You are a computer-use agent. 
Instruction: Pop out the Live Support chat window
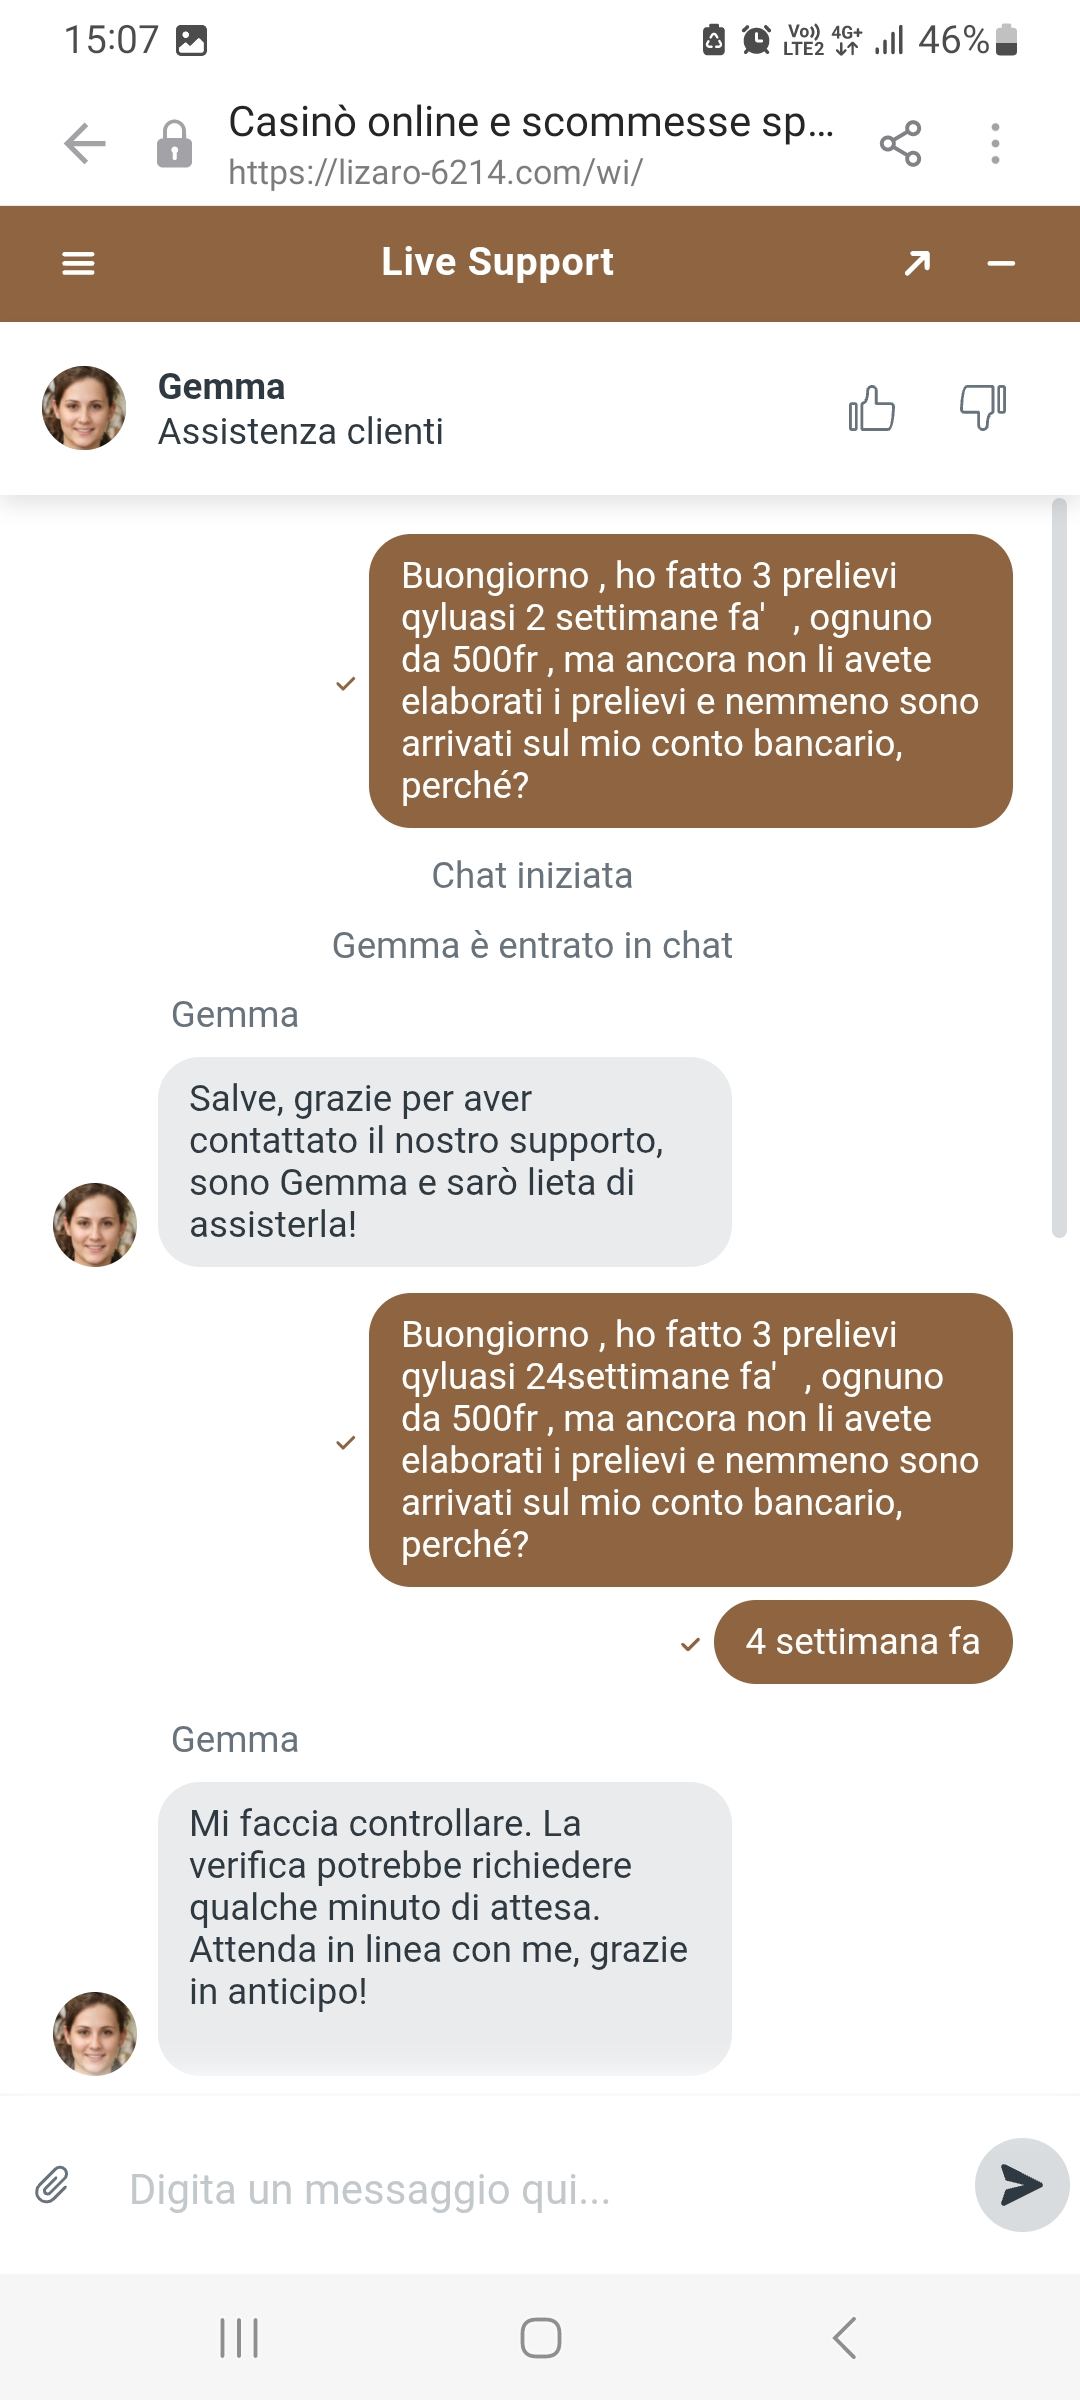point(917,263)
